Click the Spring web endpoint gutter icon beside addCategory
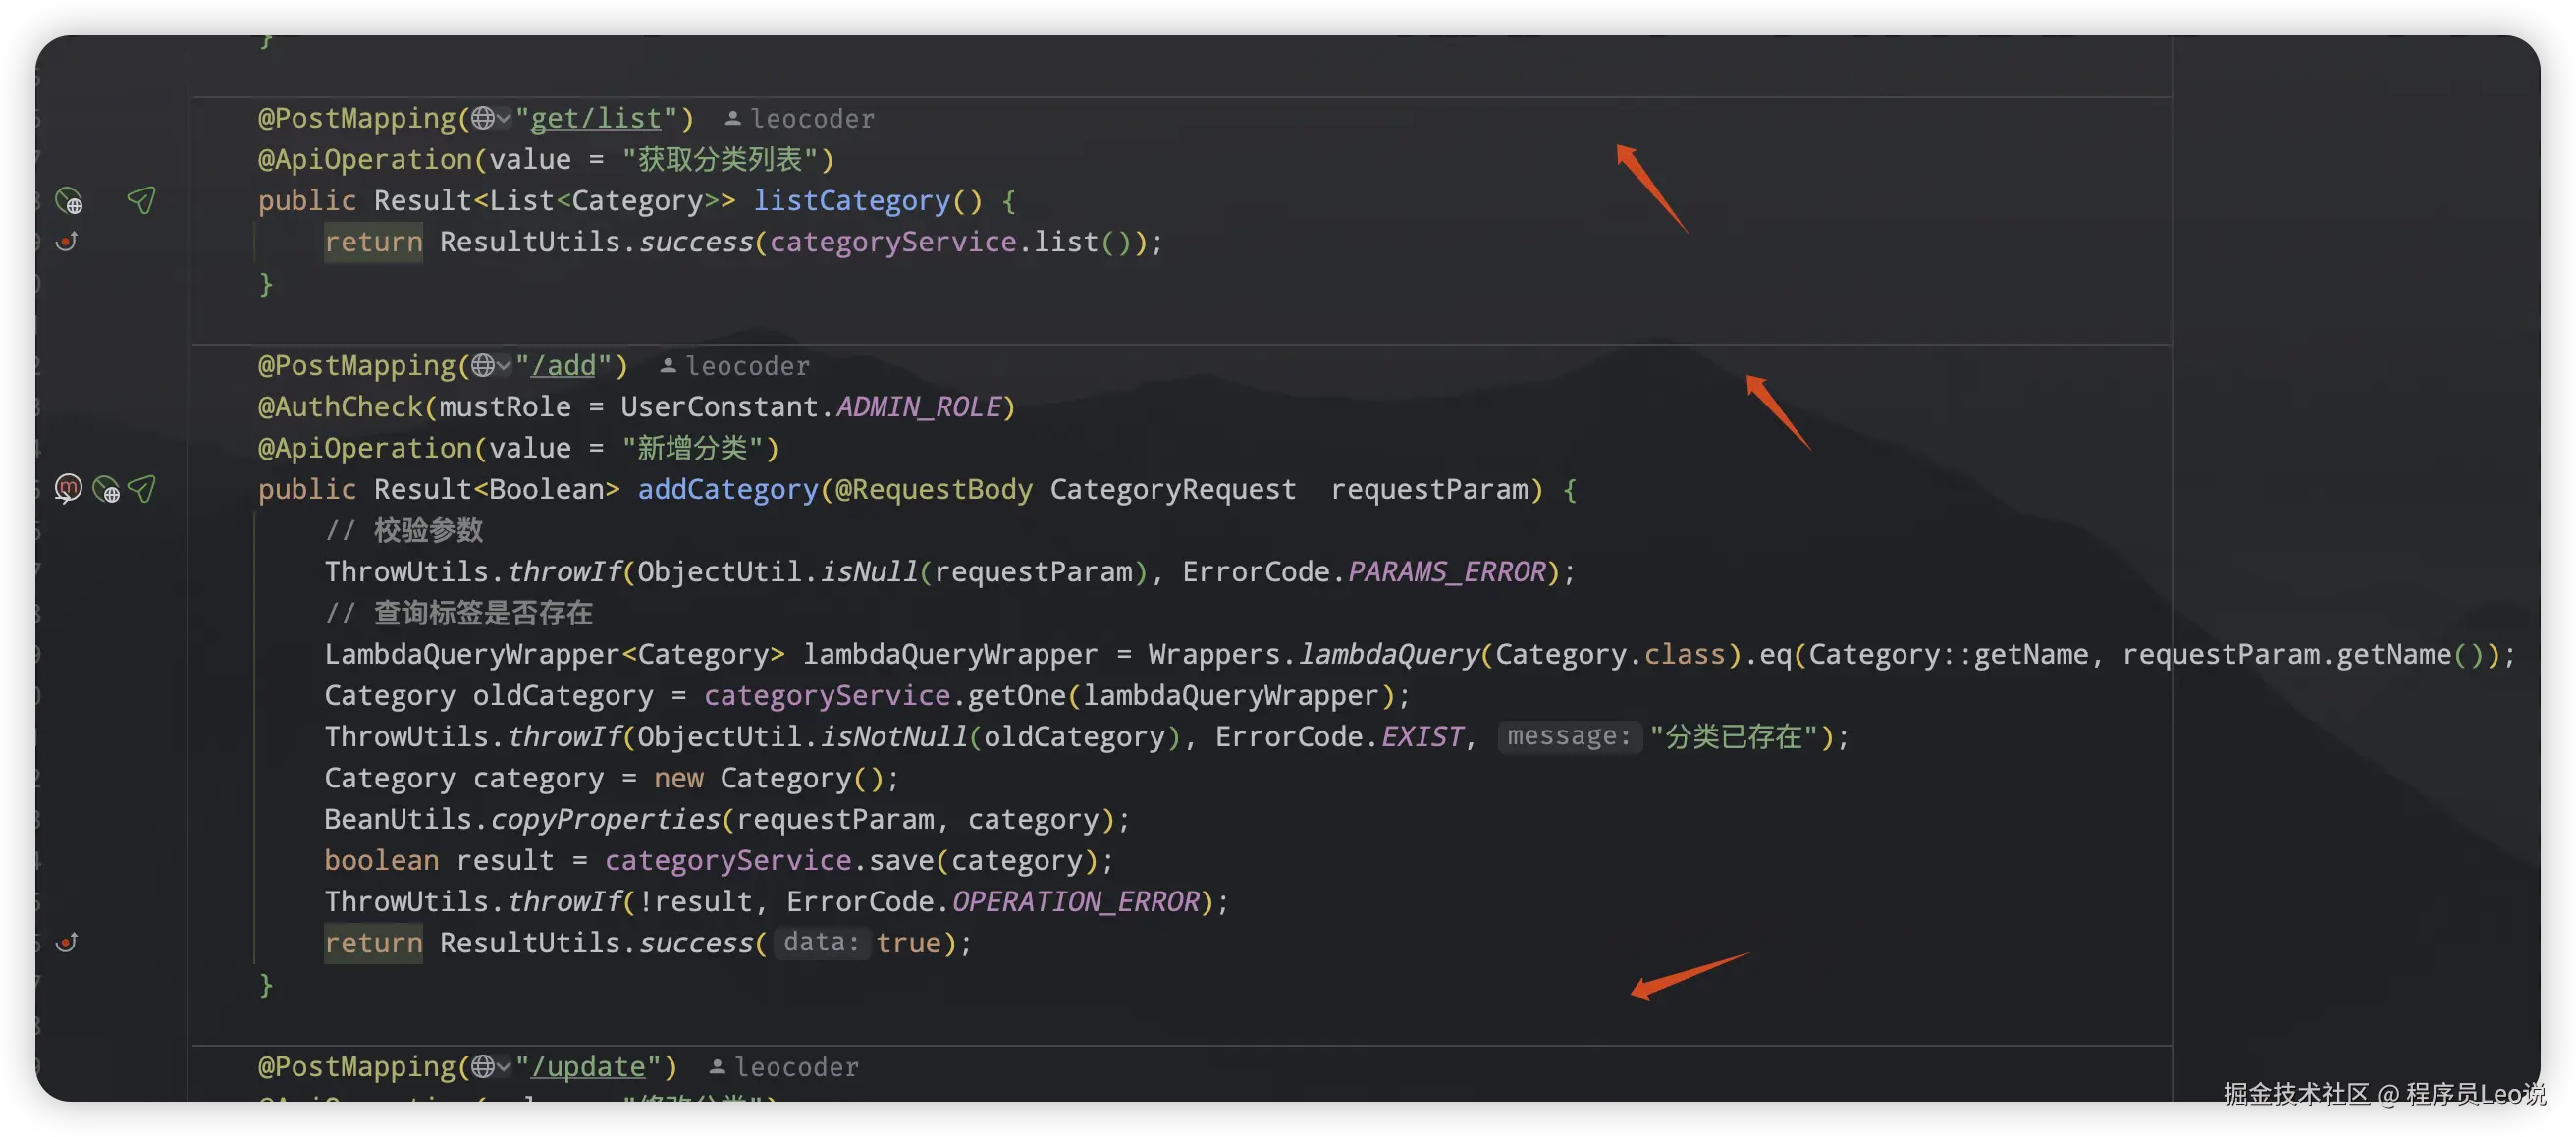 (x=106, y=489)
